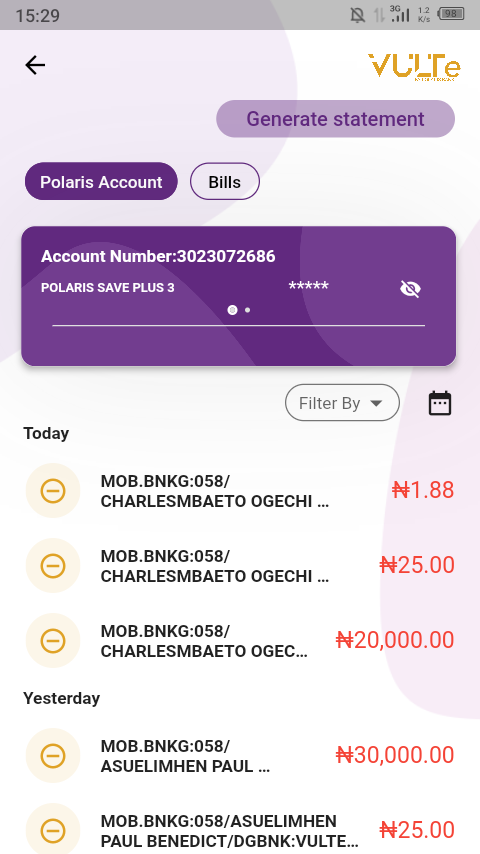Open the calendar date picker icon
The image size is (480, 854).
[x=440, y=404]
